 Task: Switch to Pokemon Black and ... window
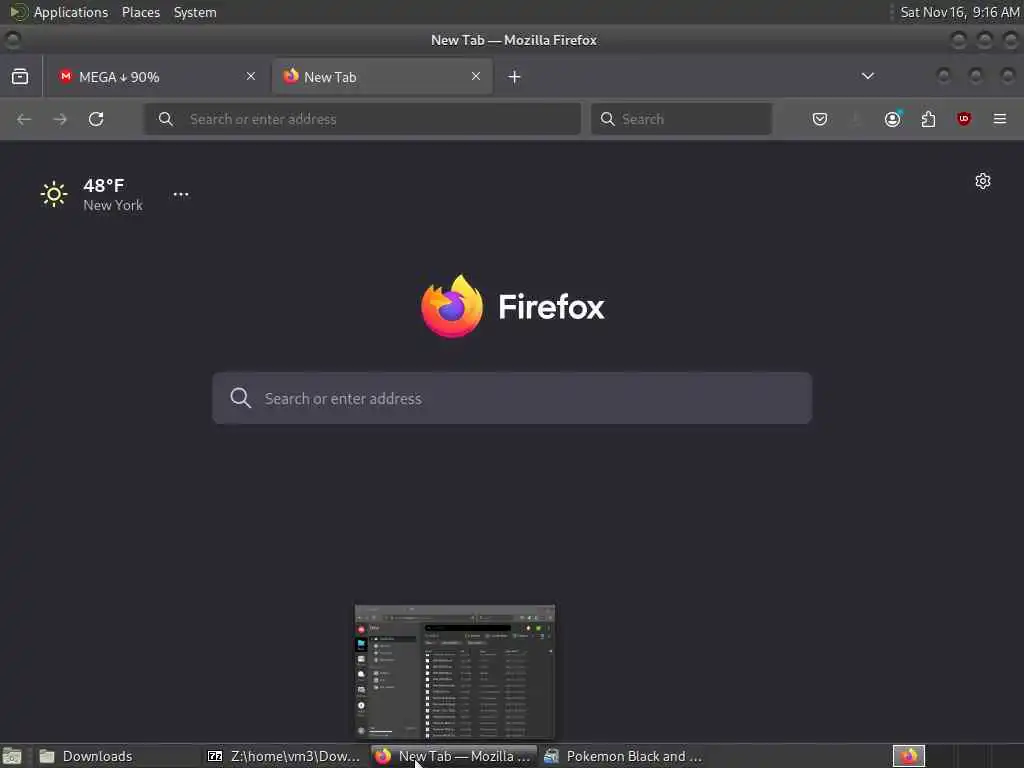tap(624, 756)
